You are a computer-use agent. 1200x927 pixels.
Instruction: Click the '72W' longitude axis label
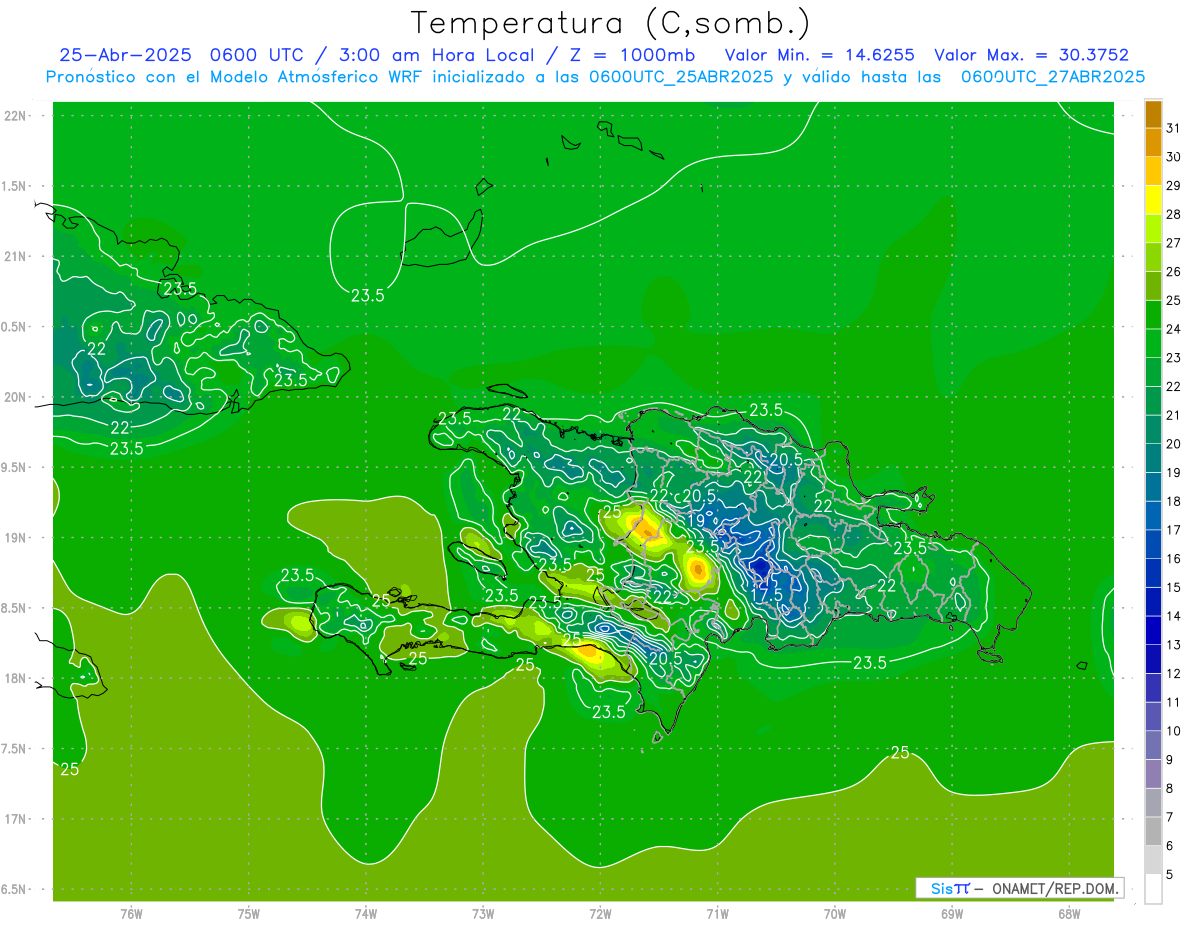pos(600,914)
